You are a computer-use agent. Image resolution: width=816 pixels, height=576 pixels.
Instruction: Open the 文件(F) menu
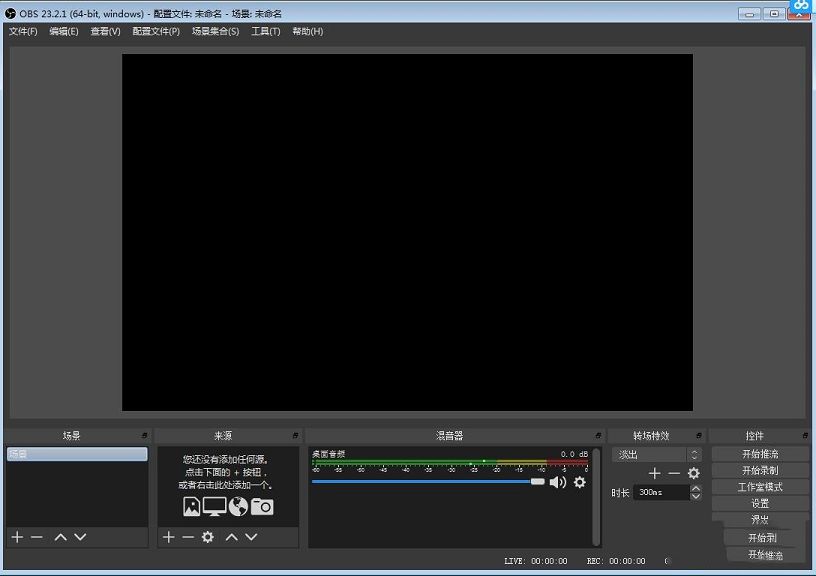(23, 31)
